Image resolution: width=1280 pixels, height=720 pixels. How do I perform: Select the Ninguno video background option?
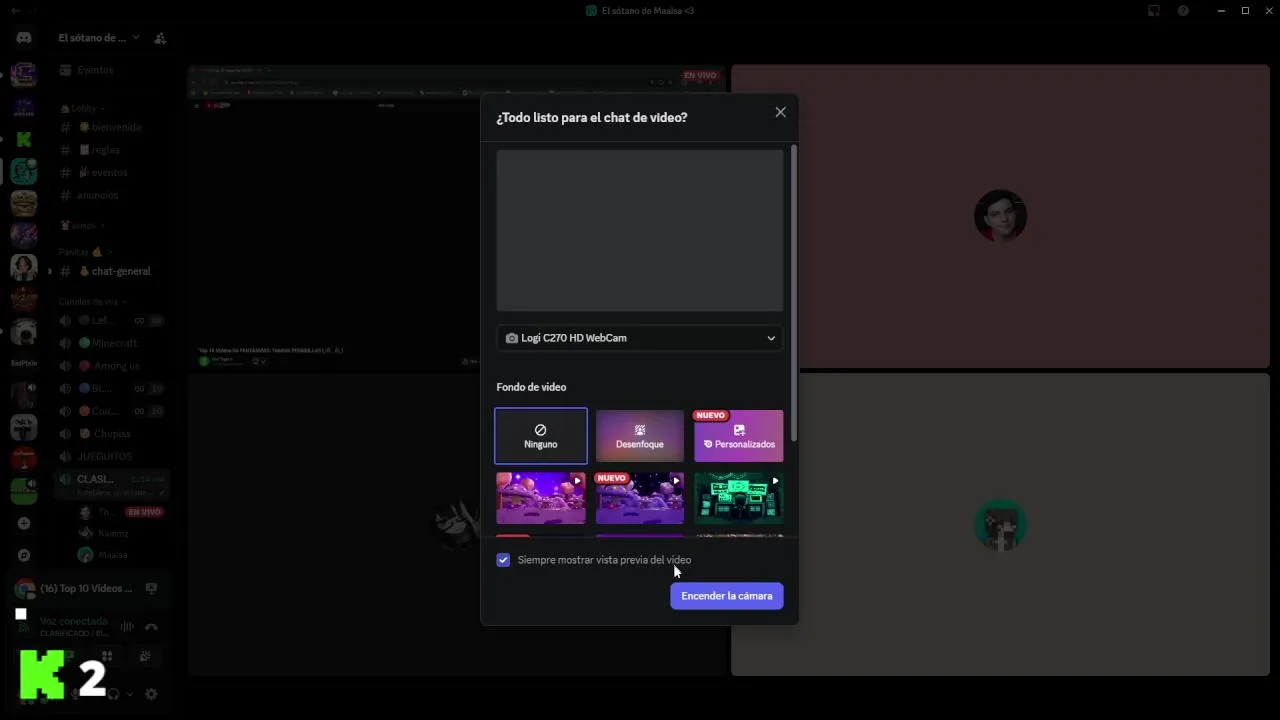pyautogui.click(x=541, y=436)
